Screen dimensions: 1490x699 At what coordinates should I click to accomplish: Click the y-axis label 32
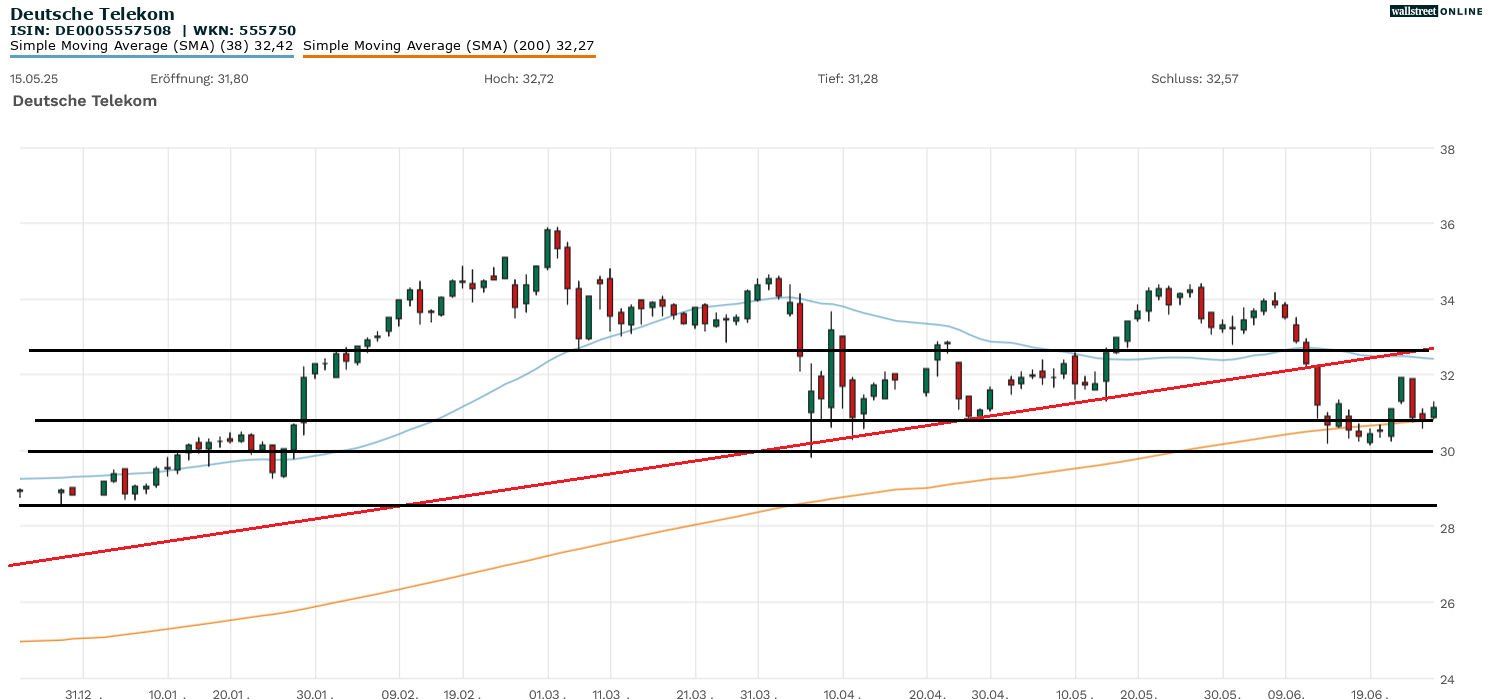click(x=1447, y=376)
